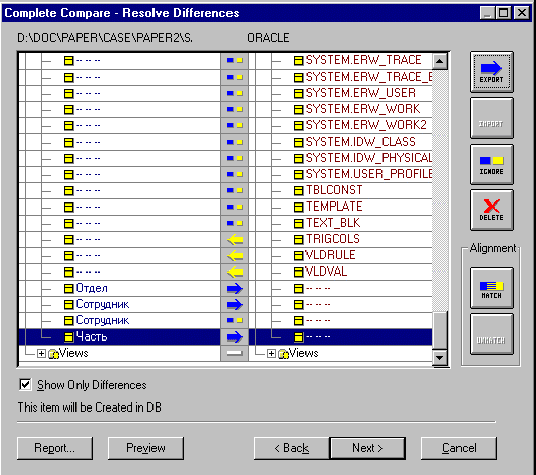Image resolution: width=536 pixels, height=475 pixels.
Task: Click blue export arrow for upper Сотрудник
Action: [235, 304]
